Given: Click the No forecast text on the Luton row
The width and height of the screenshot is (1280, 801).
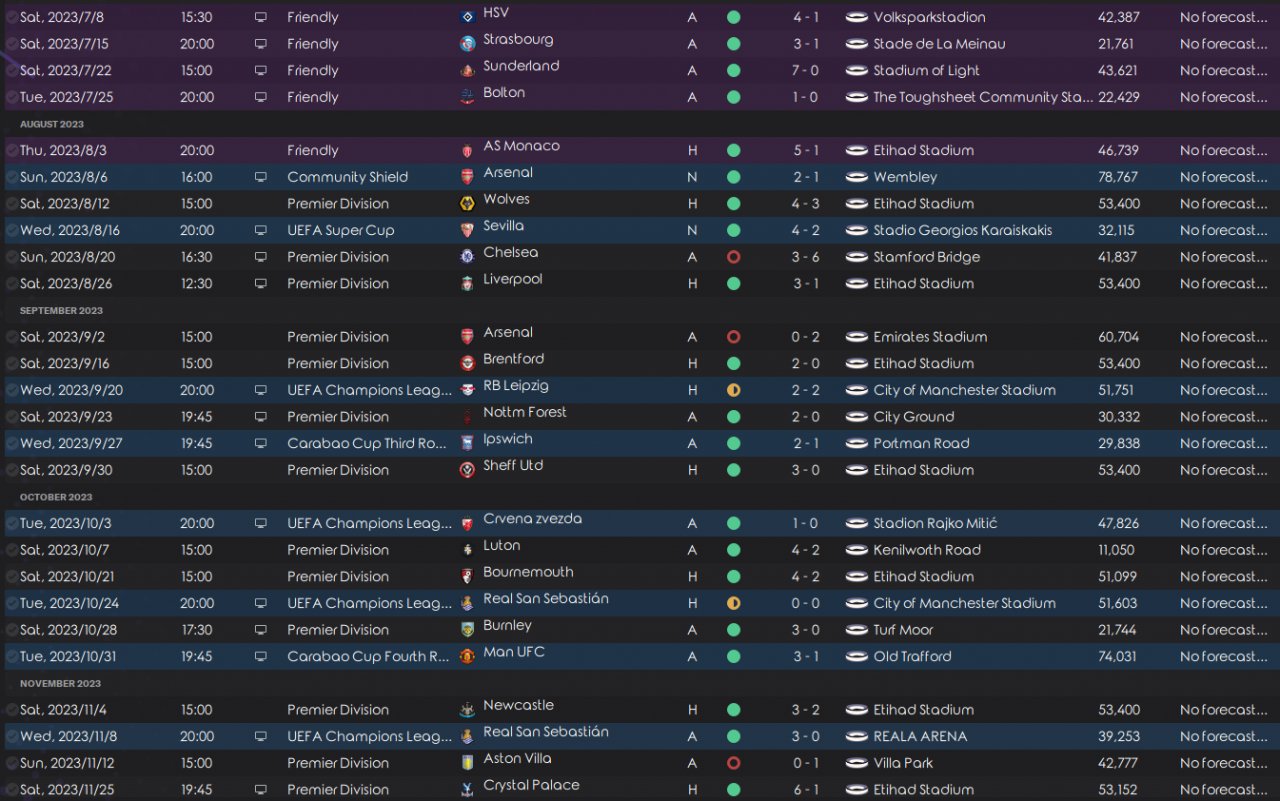Looking at the screenshot, I should point(1224,550).
